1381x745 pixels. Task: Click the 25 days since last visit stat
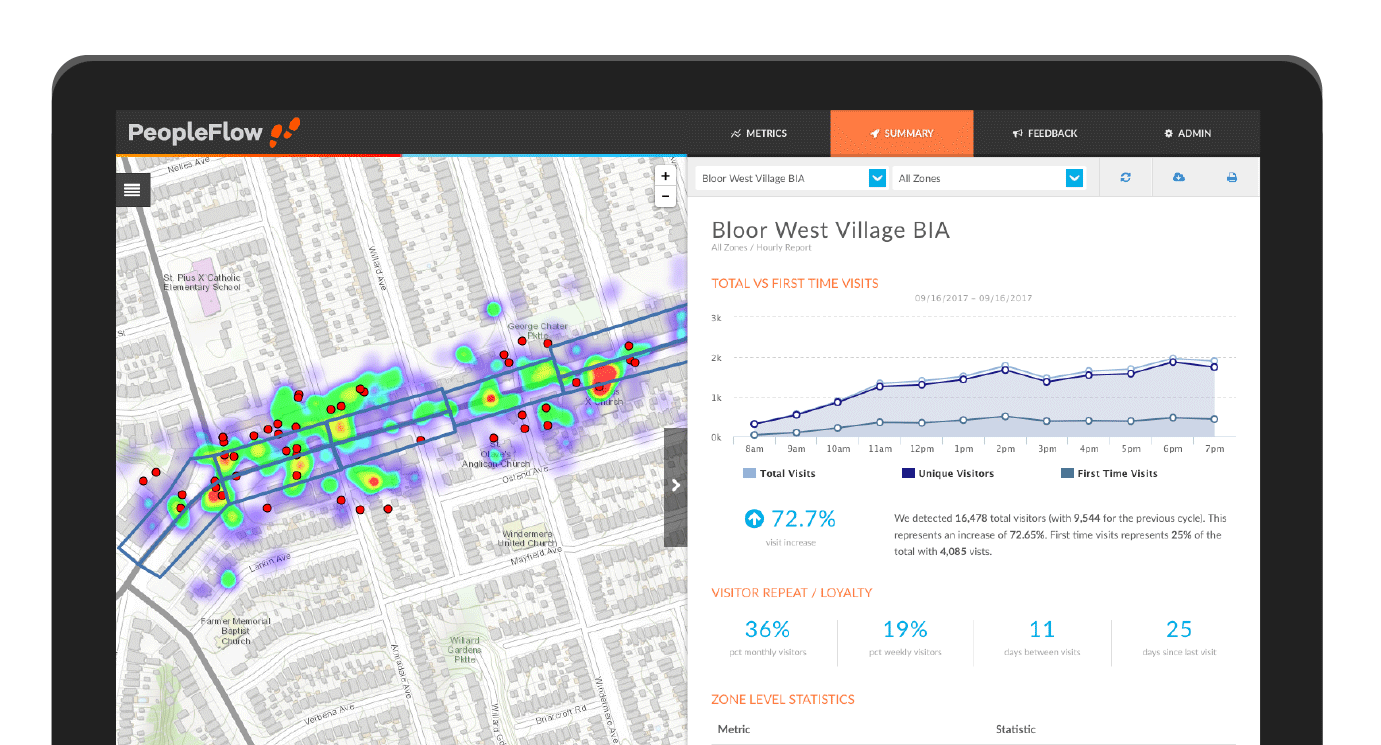[1179, 638]
